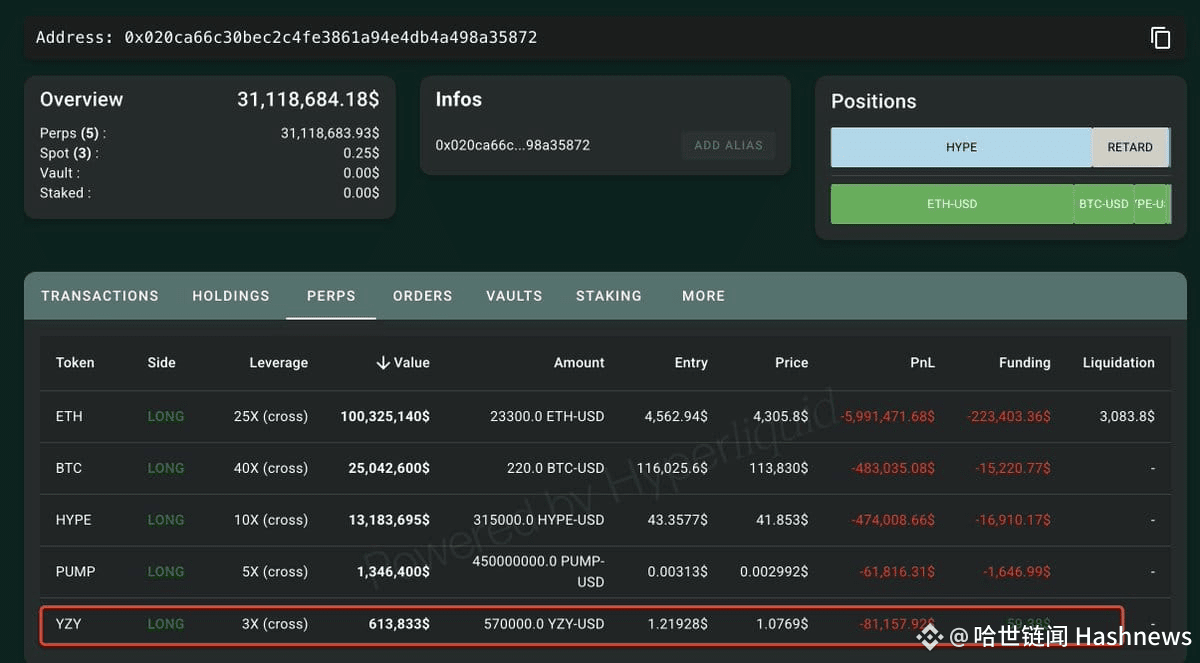Sort by the Funding column header
The height and width of the screenshot is (663, 1200).
tap(1025, 363)
